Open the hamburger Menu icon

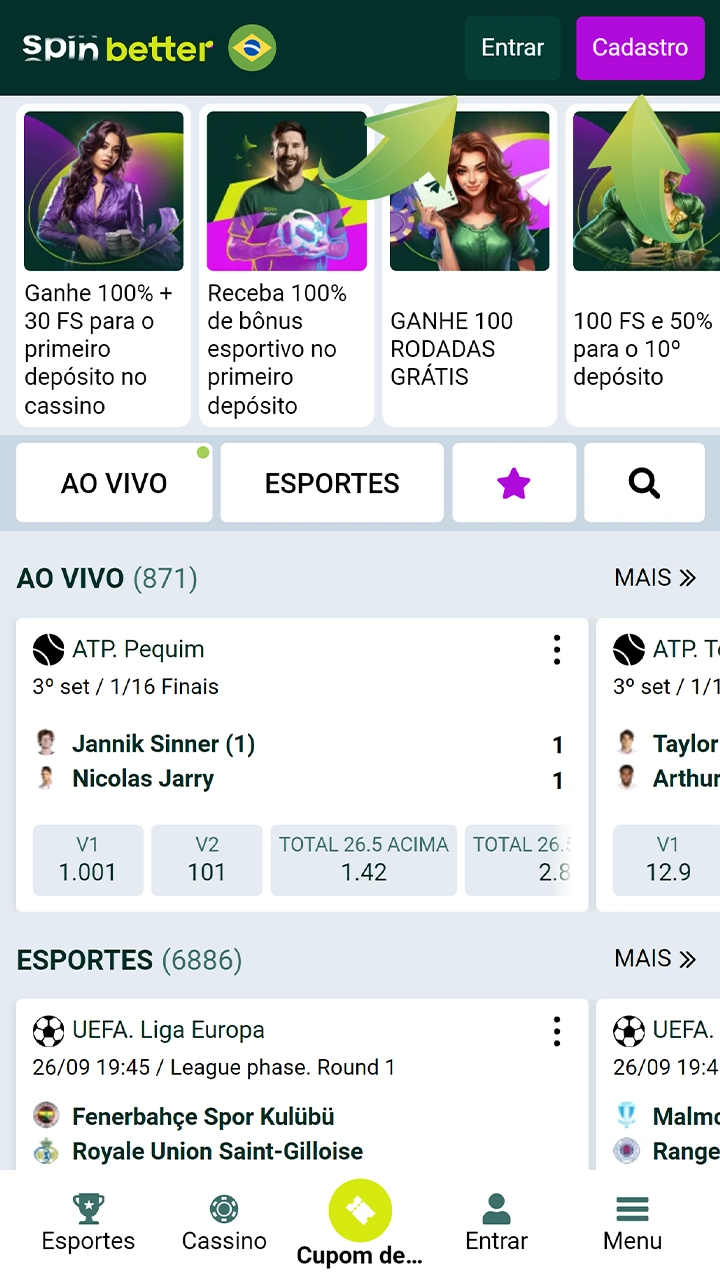click(x=632, y=1210)
